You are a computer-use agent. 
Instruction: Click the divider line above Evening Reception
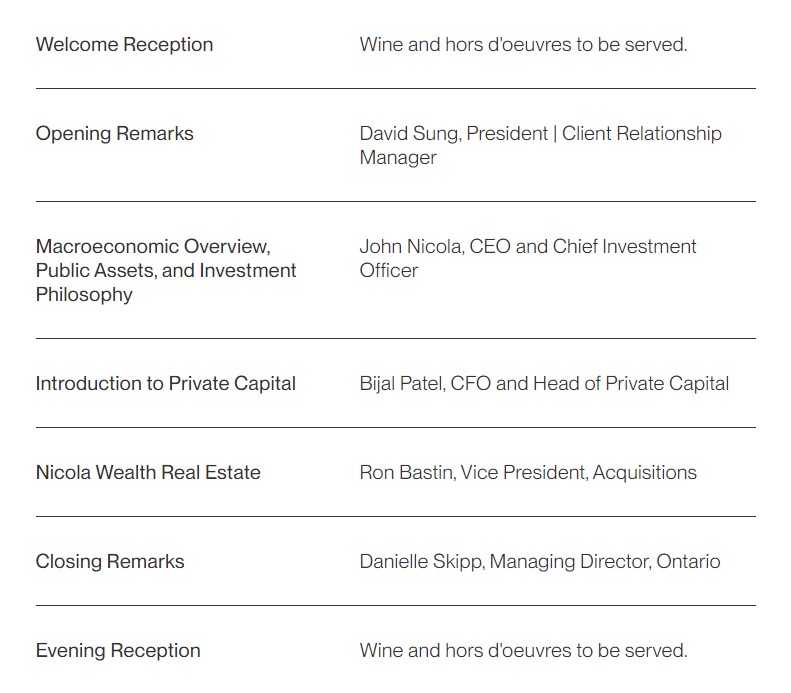point(396,605)
